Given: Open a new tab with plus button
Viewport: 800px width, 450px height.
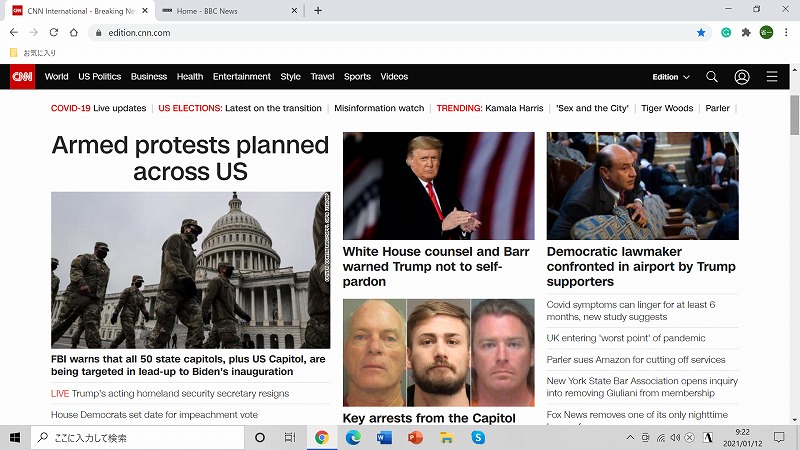Looking at the screenshot, I should (x=318, y=10).
